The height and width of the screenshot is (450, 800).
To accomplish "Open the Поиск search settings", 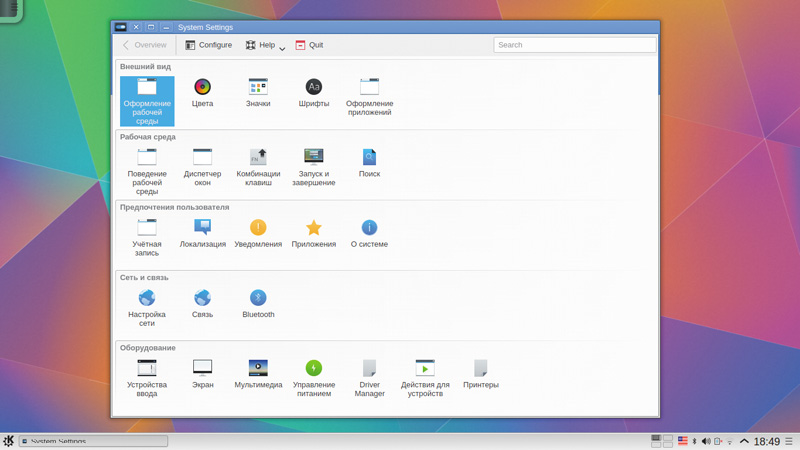I will click(369, 163).
